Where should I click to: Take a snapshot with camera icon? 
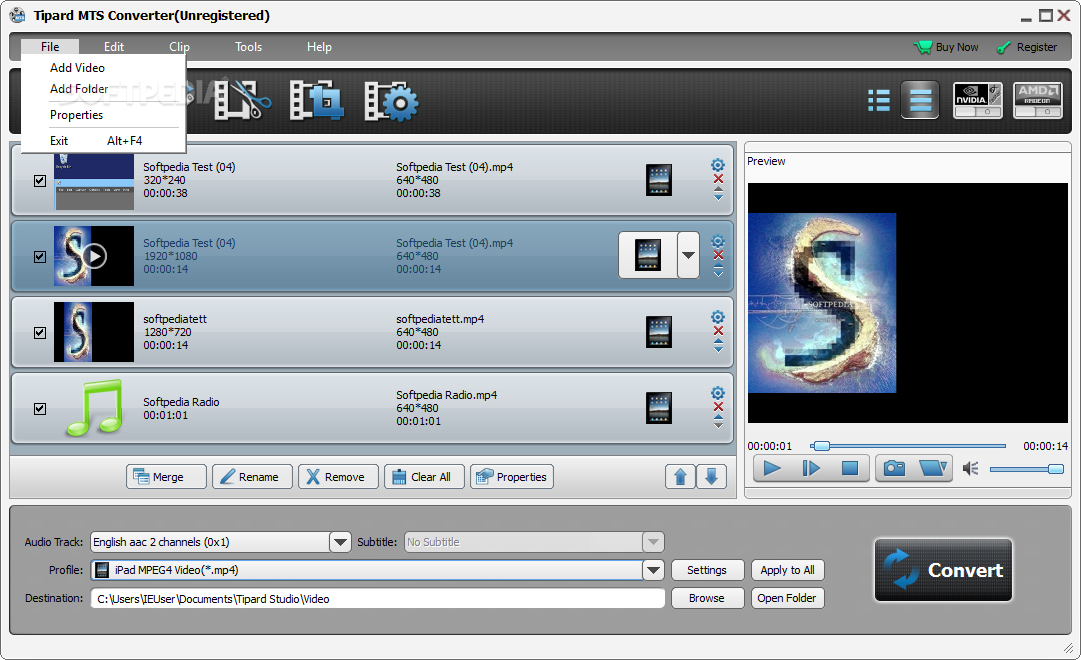click(894, 468)
